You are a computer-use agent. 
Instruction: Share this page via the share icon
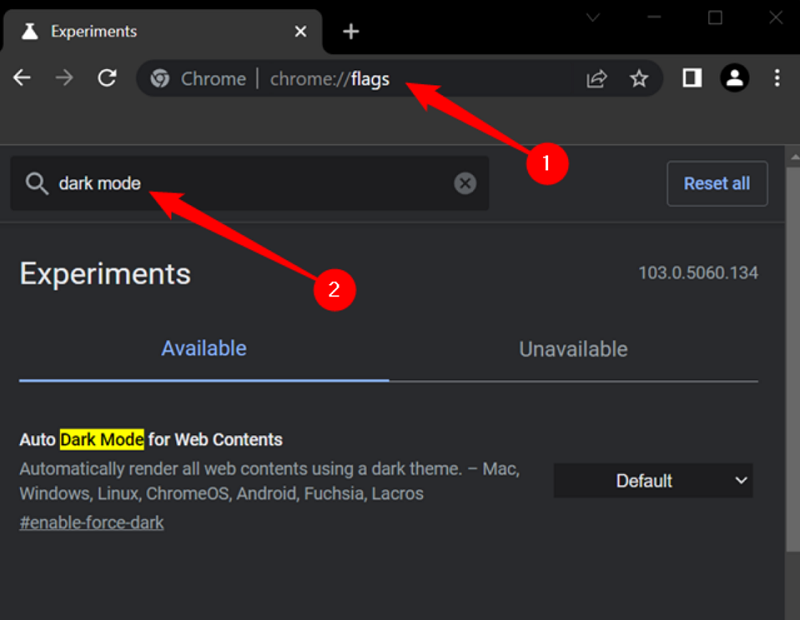pyautogui.click(x=597, y=79)
